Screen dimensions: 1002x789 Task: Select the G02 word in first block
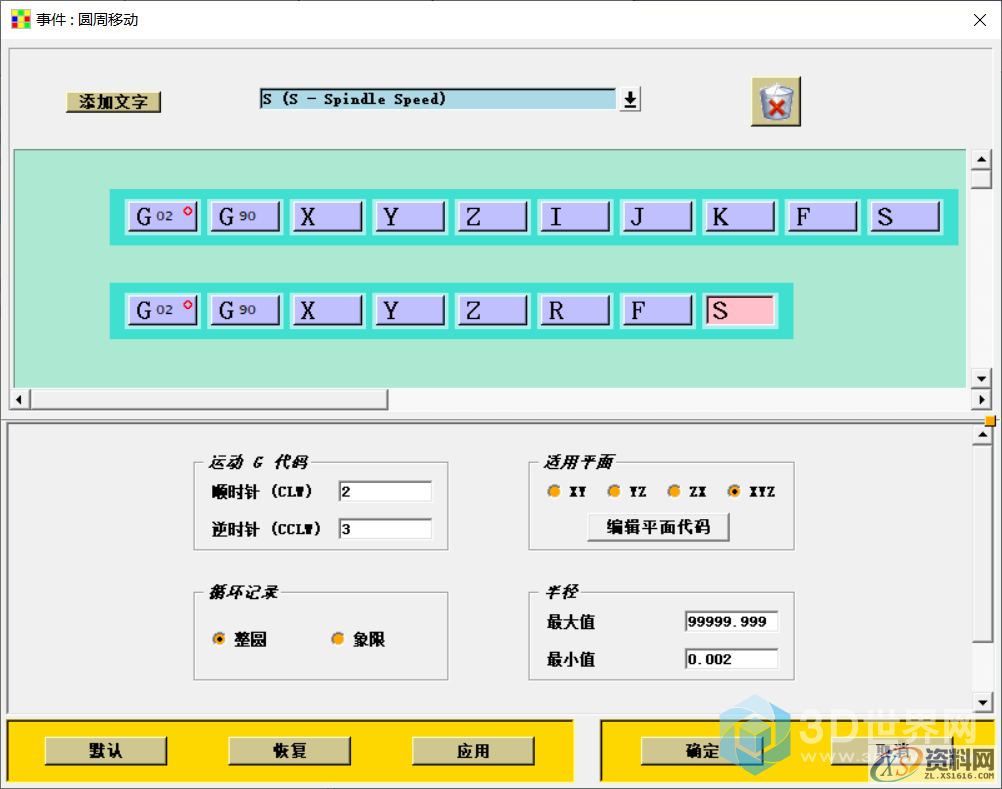(163, 216)
